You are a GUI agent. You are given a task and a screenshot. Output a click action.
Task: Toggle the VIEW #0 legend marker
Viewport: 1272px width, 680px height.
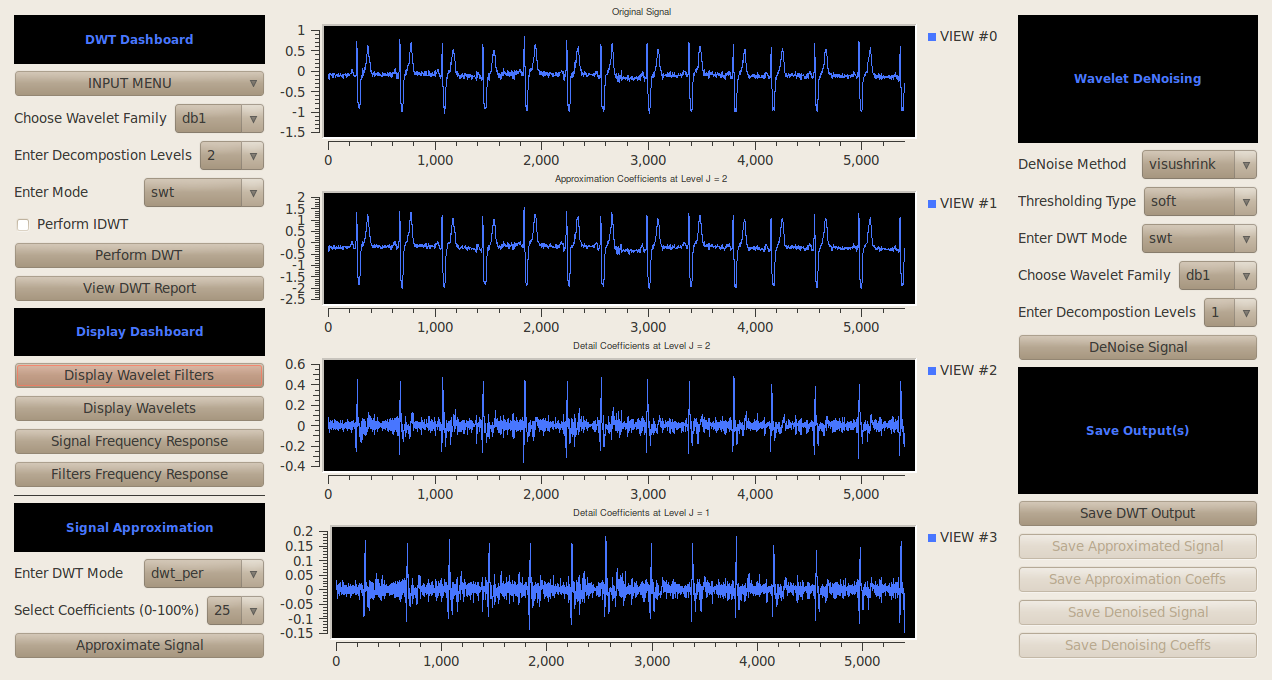[x=932, y=37]
